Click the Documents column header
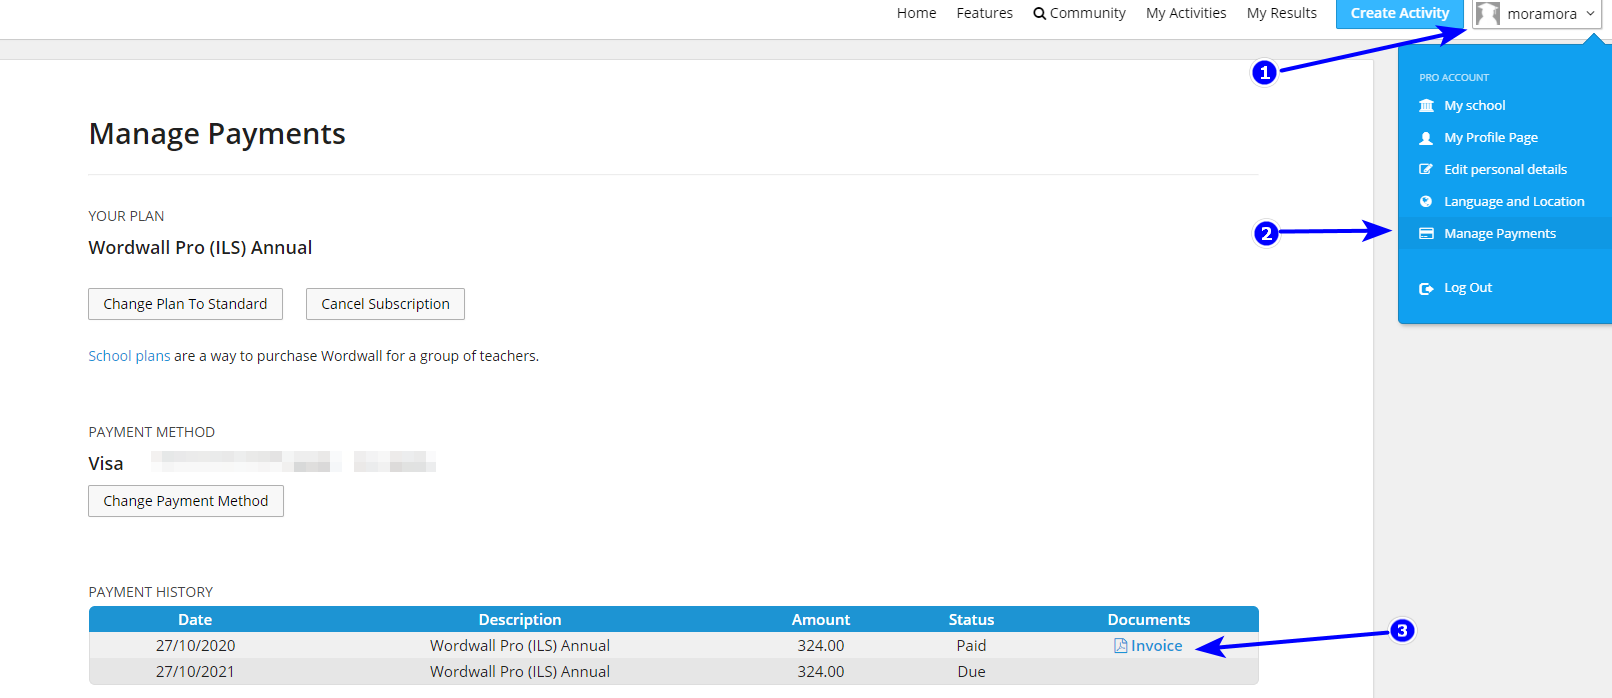The height and width of the screenshot is (698, 1612). tap(1149, 620)
